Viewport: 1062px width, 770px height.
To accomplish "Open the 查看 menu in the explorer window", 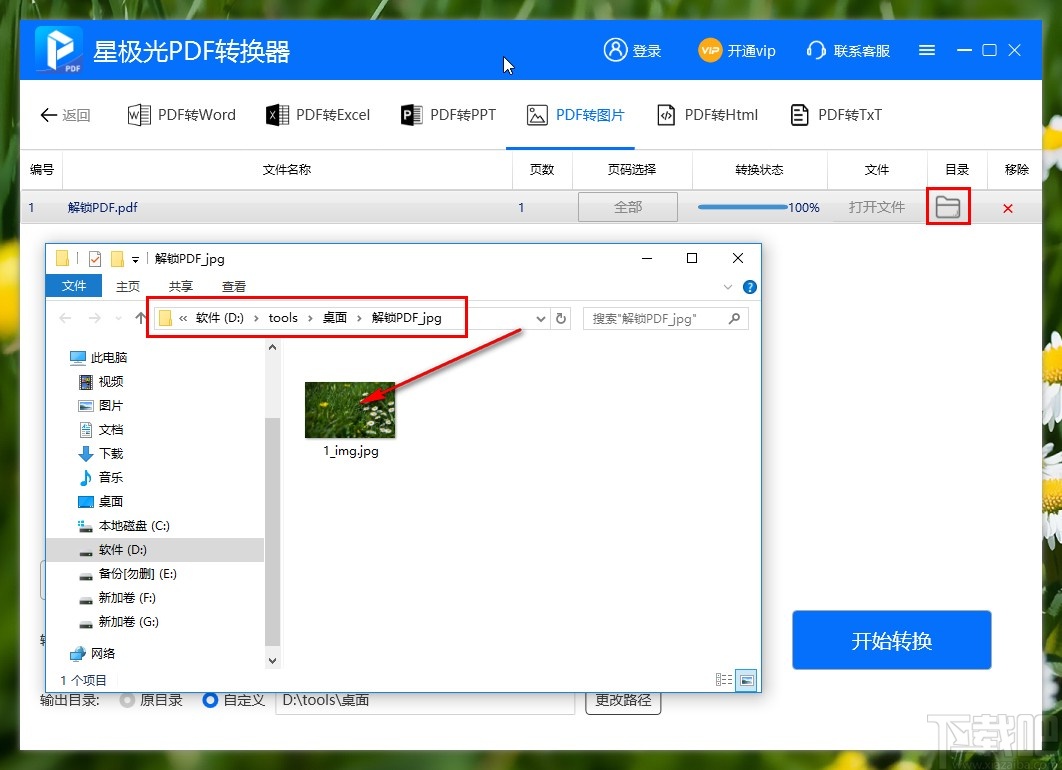I will click(233, 286).
